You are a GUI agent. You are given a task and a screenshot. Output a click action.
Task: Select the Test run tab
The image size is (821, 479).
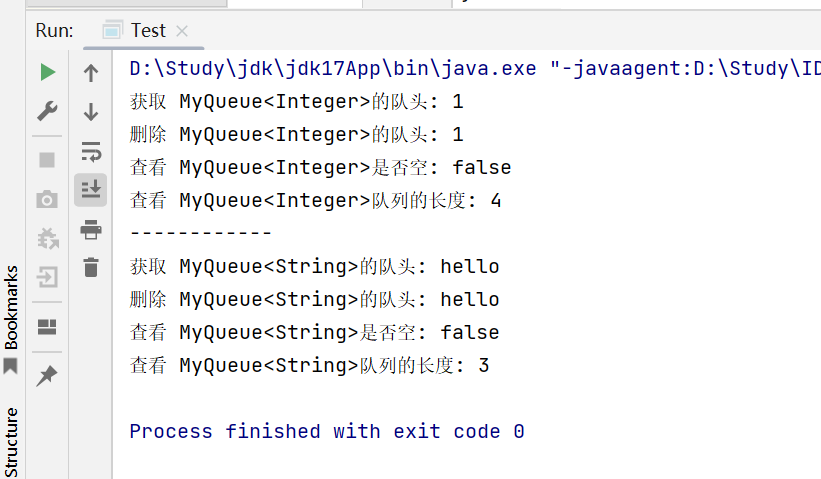(x=147, y=30)
